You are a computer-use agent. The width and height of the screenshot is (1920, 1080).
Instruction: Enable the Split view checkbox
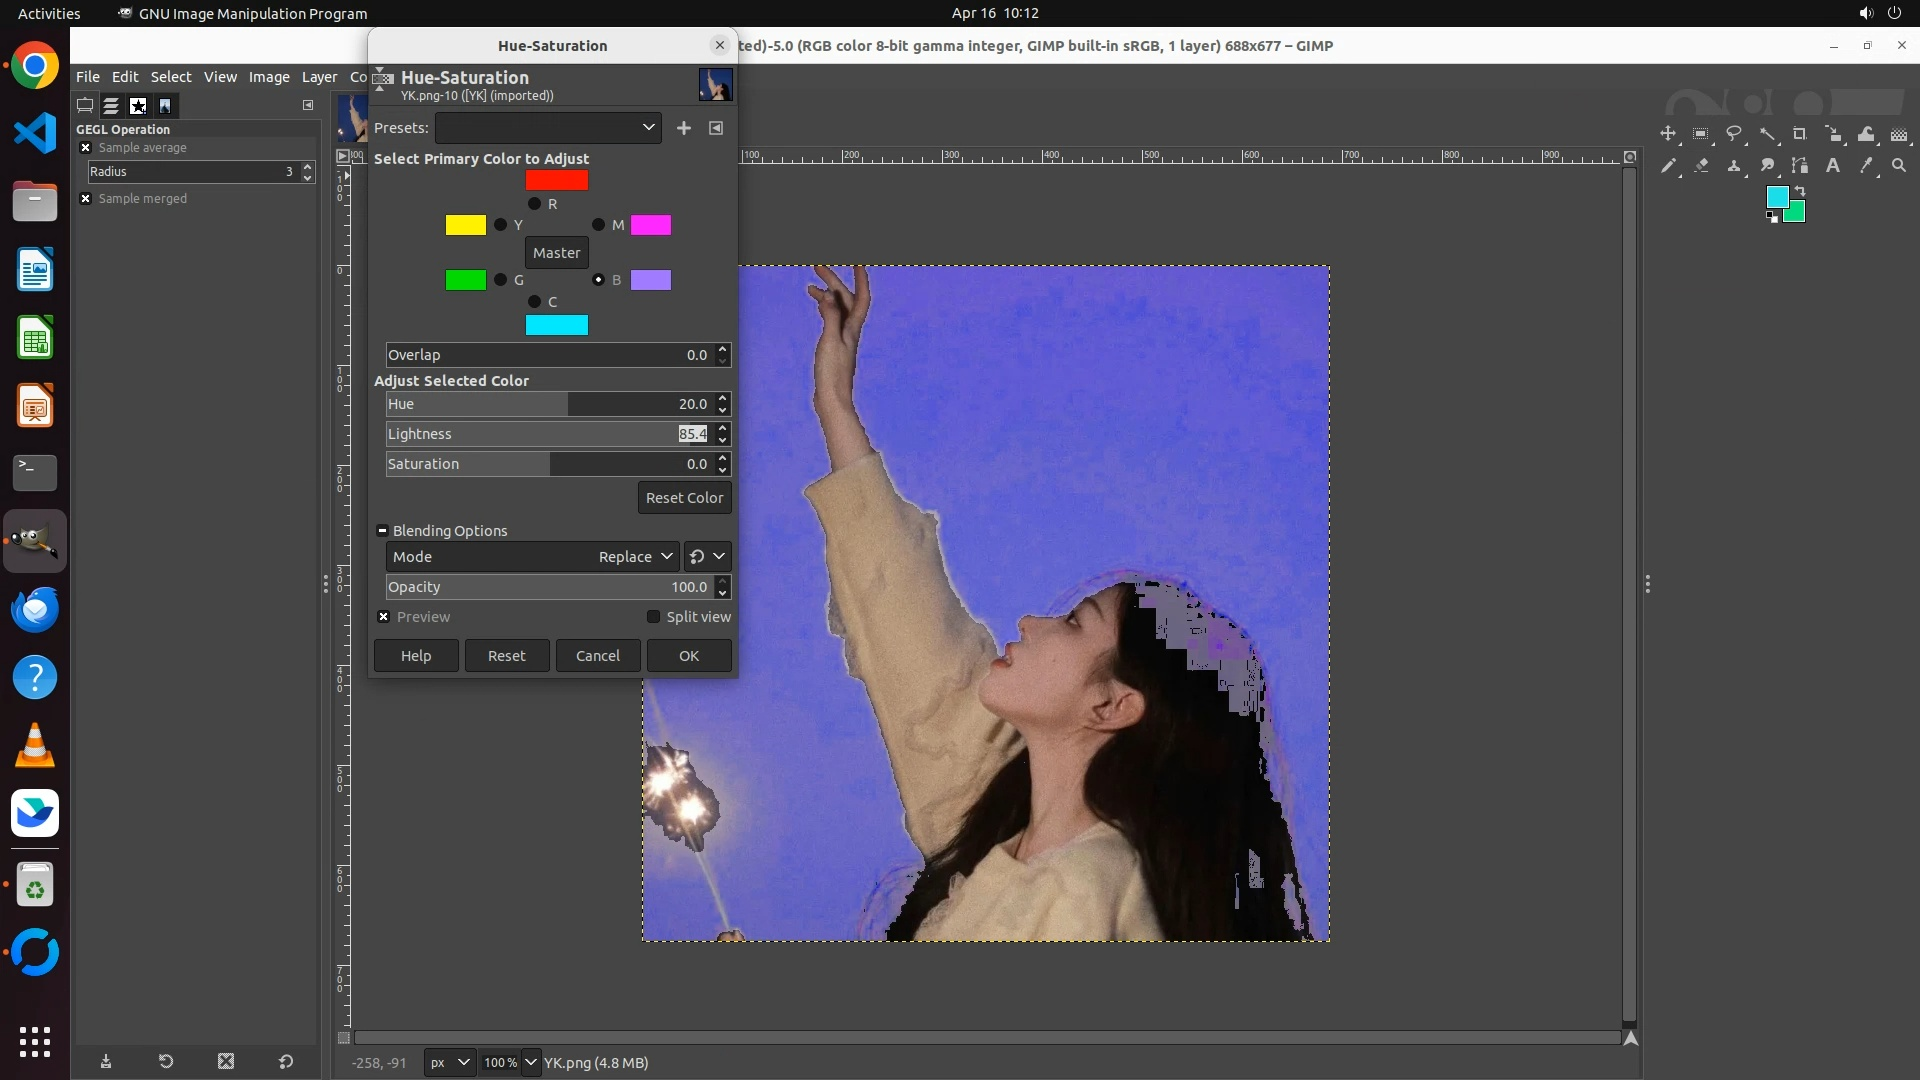coord(654,617)
